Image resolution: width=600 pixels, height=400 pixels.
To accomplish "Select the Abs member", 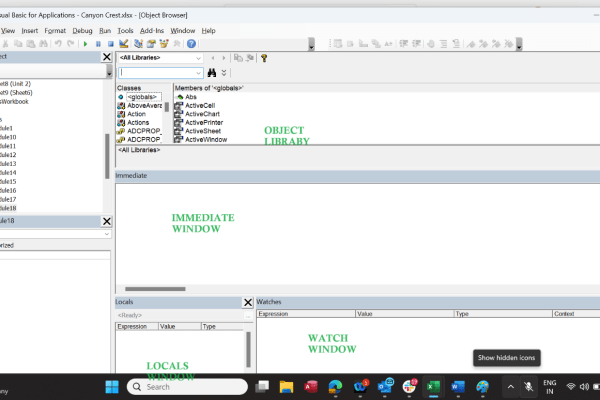I will pos(191,97).
